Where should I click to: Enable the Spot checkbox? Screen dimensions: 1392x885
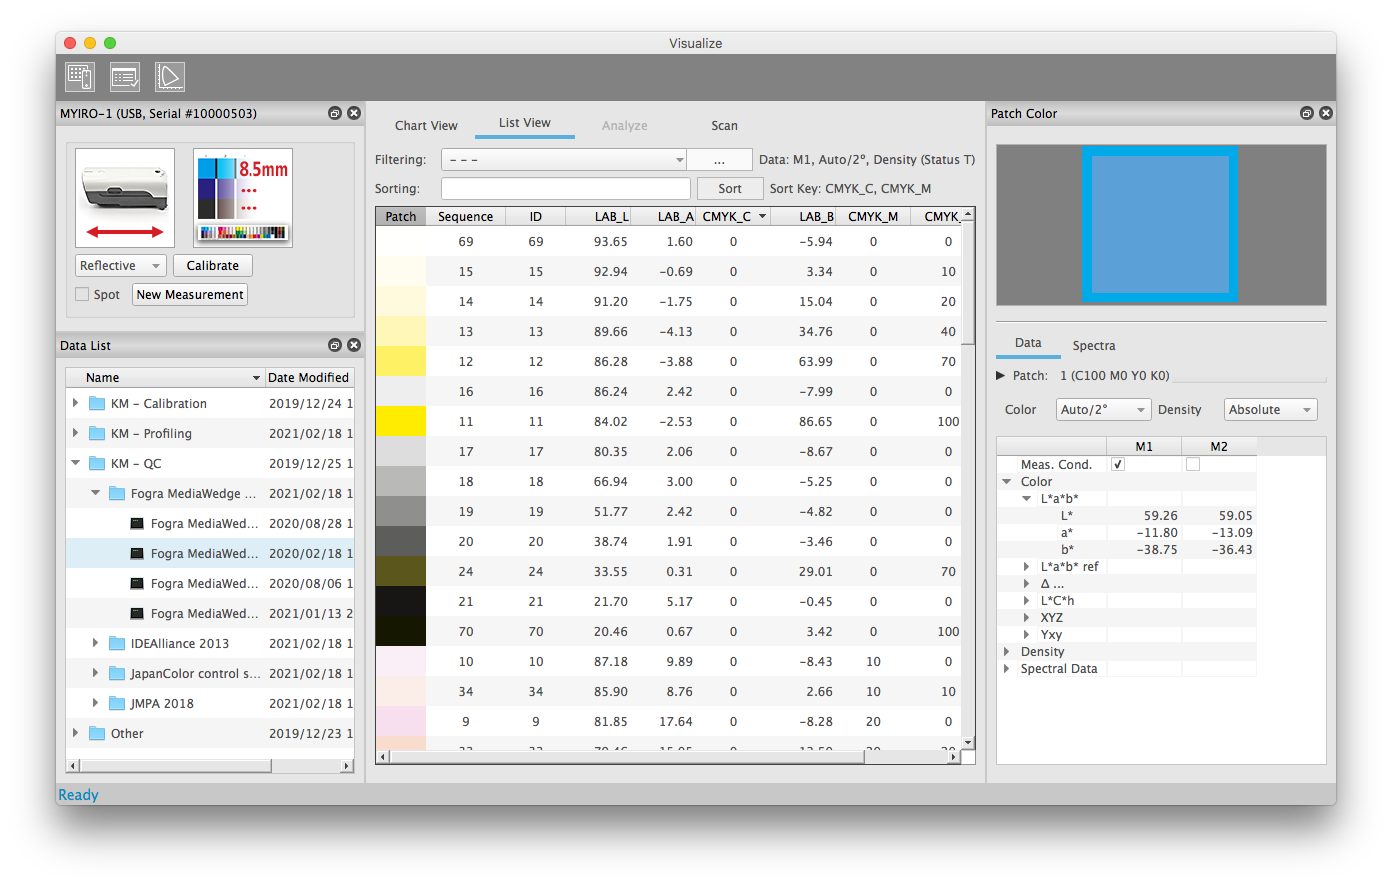point(82,295)
